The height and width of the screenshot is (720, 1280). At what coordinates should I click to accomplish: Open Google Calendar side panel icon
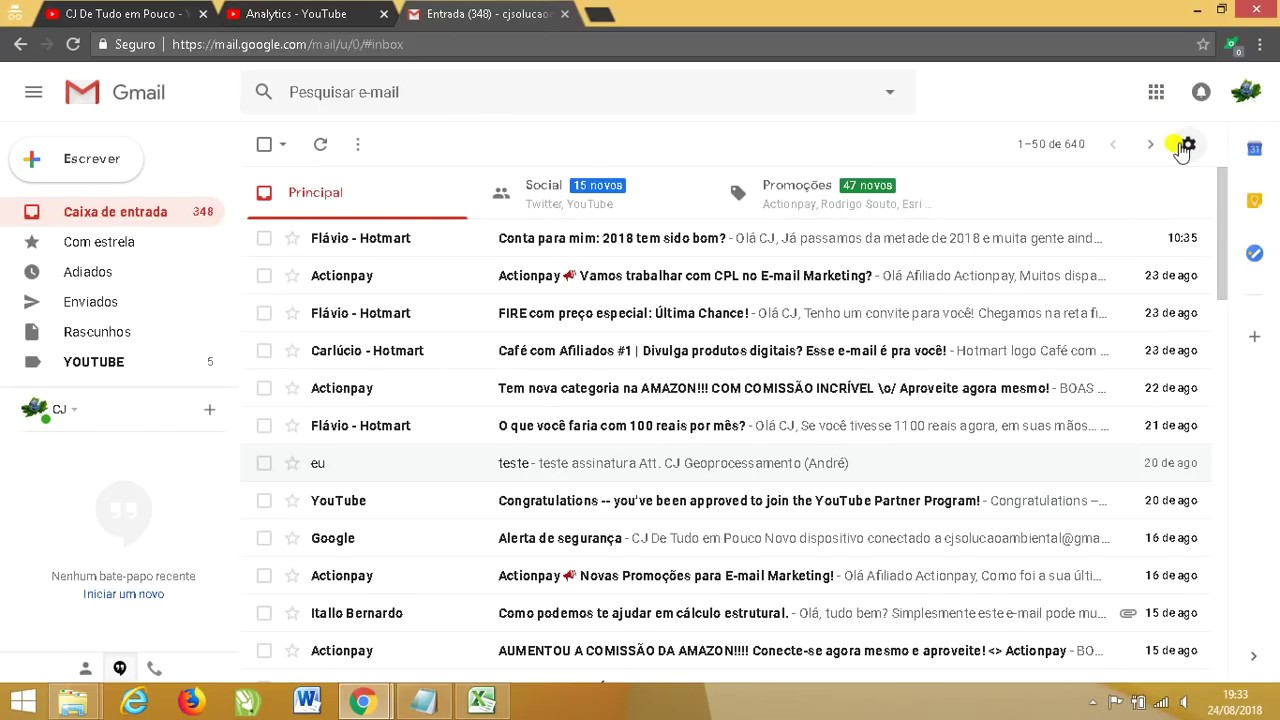pos(1254,148)
